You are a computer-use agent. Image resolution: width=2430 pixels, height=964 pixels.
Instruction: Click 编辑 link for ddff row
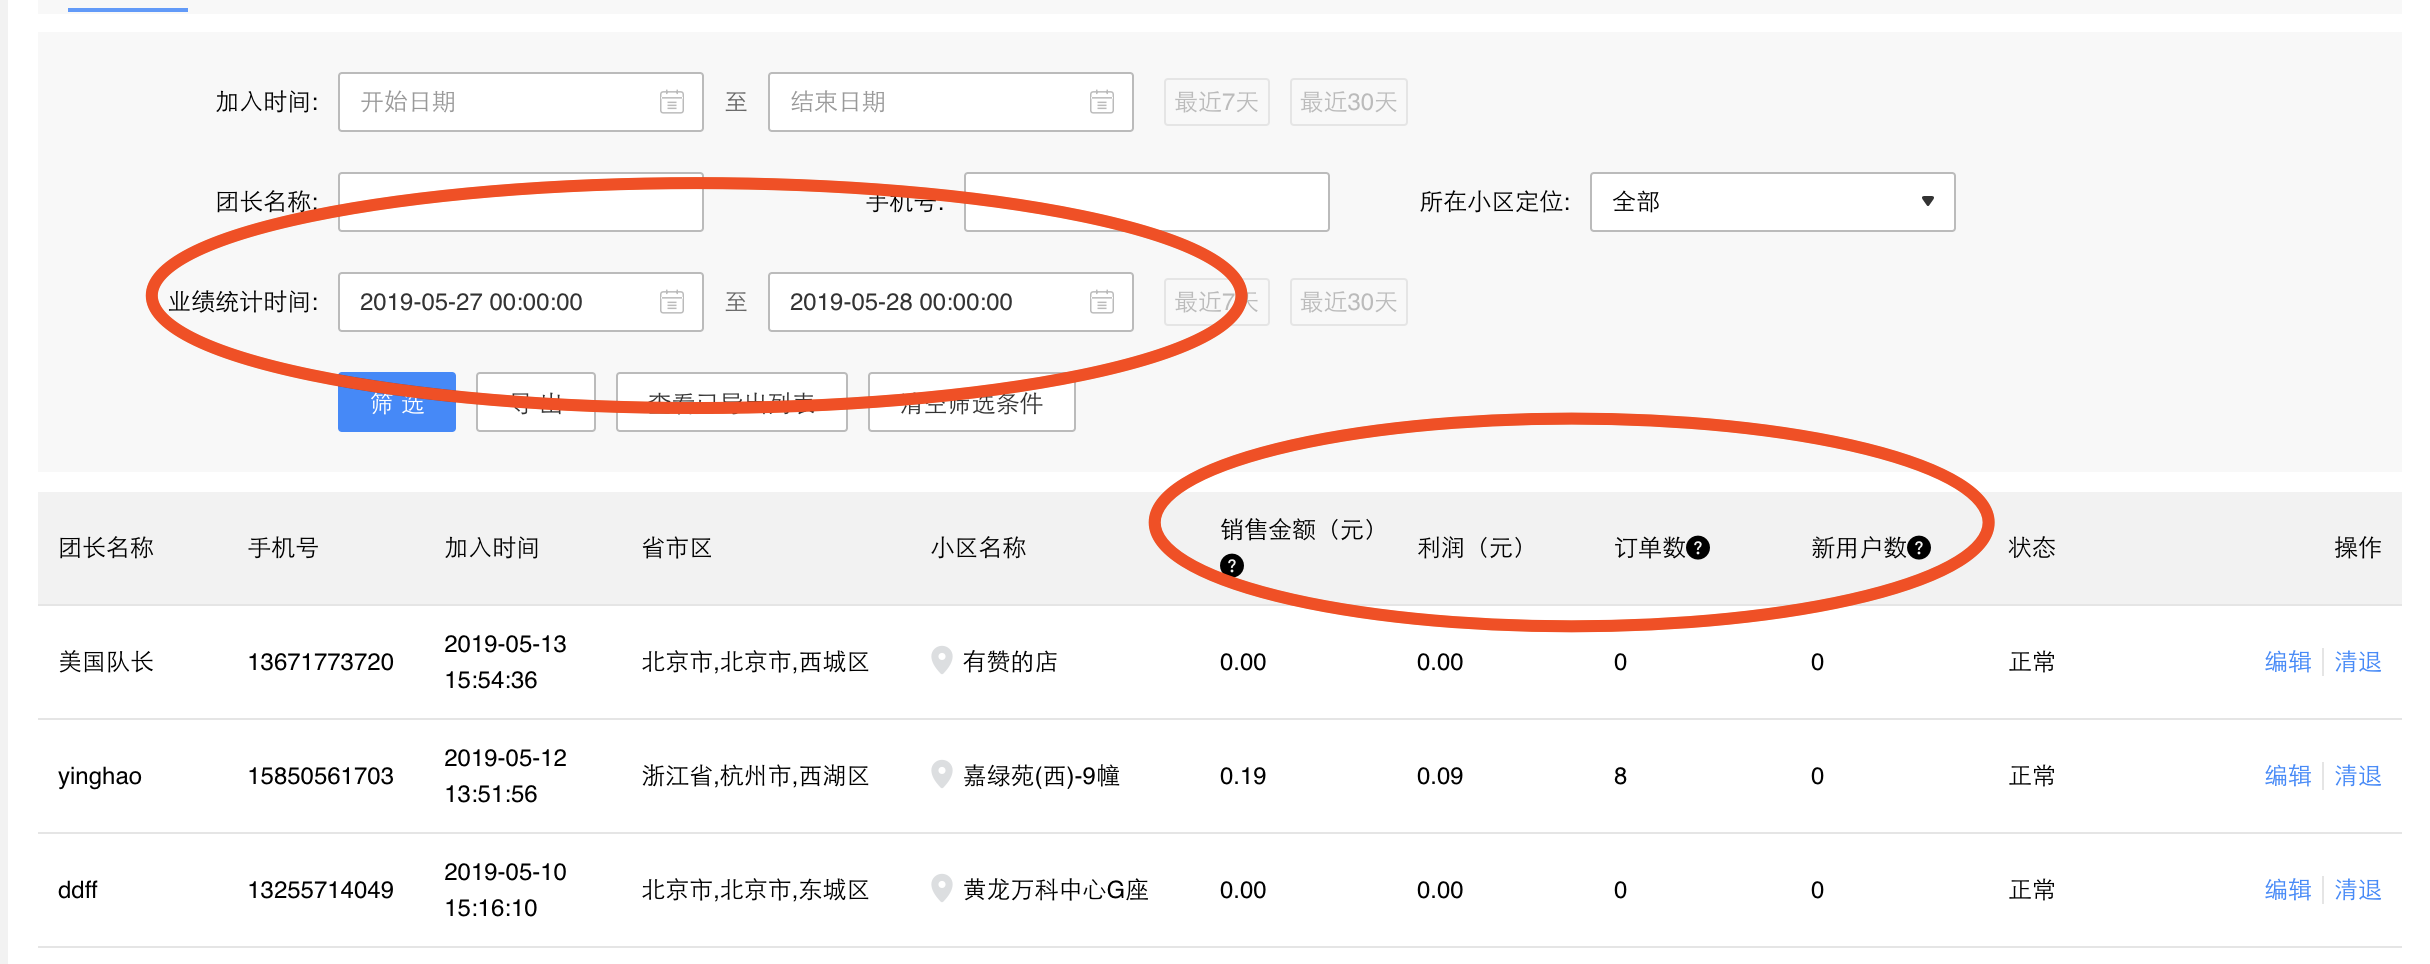point(2287,890)
